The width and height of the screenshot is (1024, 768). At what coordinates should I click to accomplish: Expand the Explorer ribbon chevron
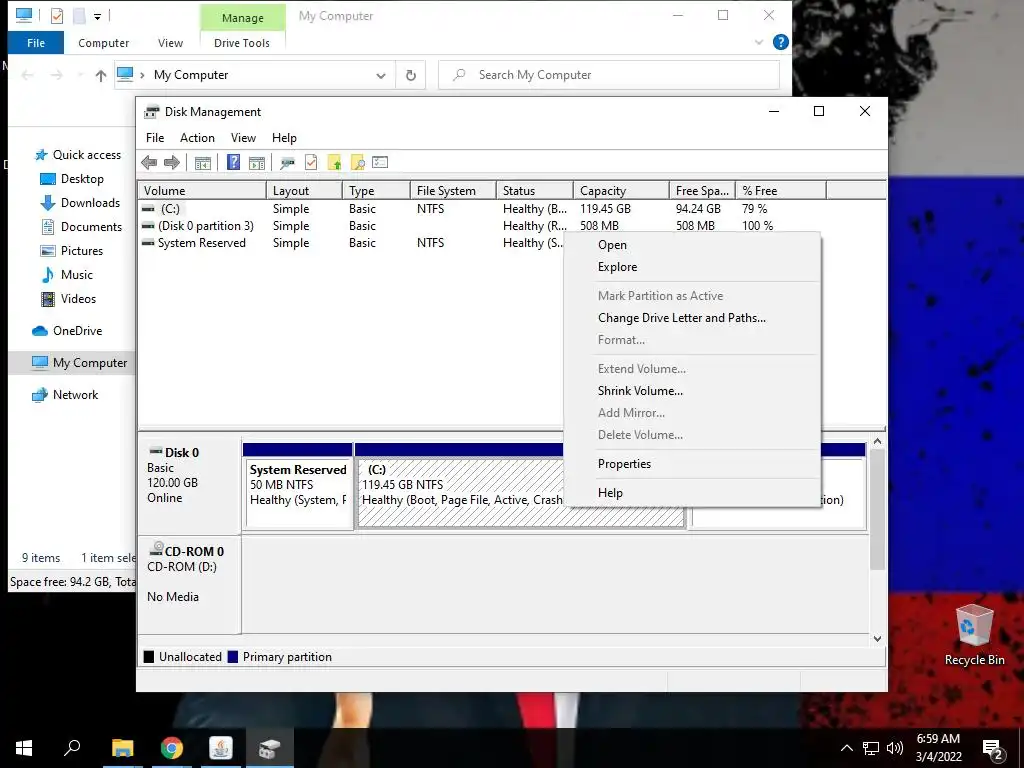click(759, 42)
